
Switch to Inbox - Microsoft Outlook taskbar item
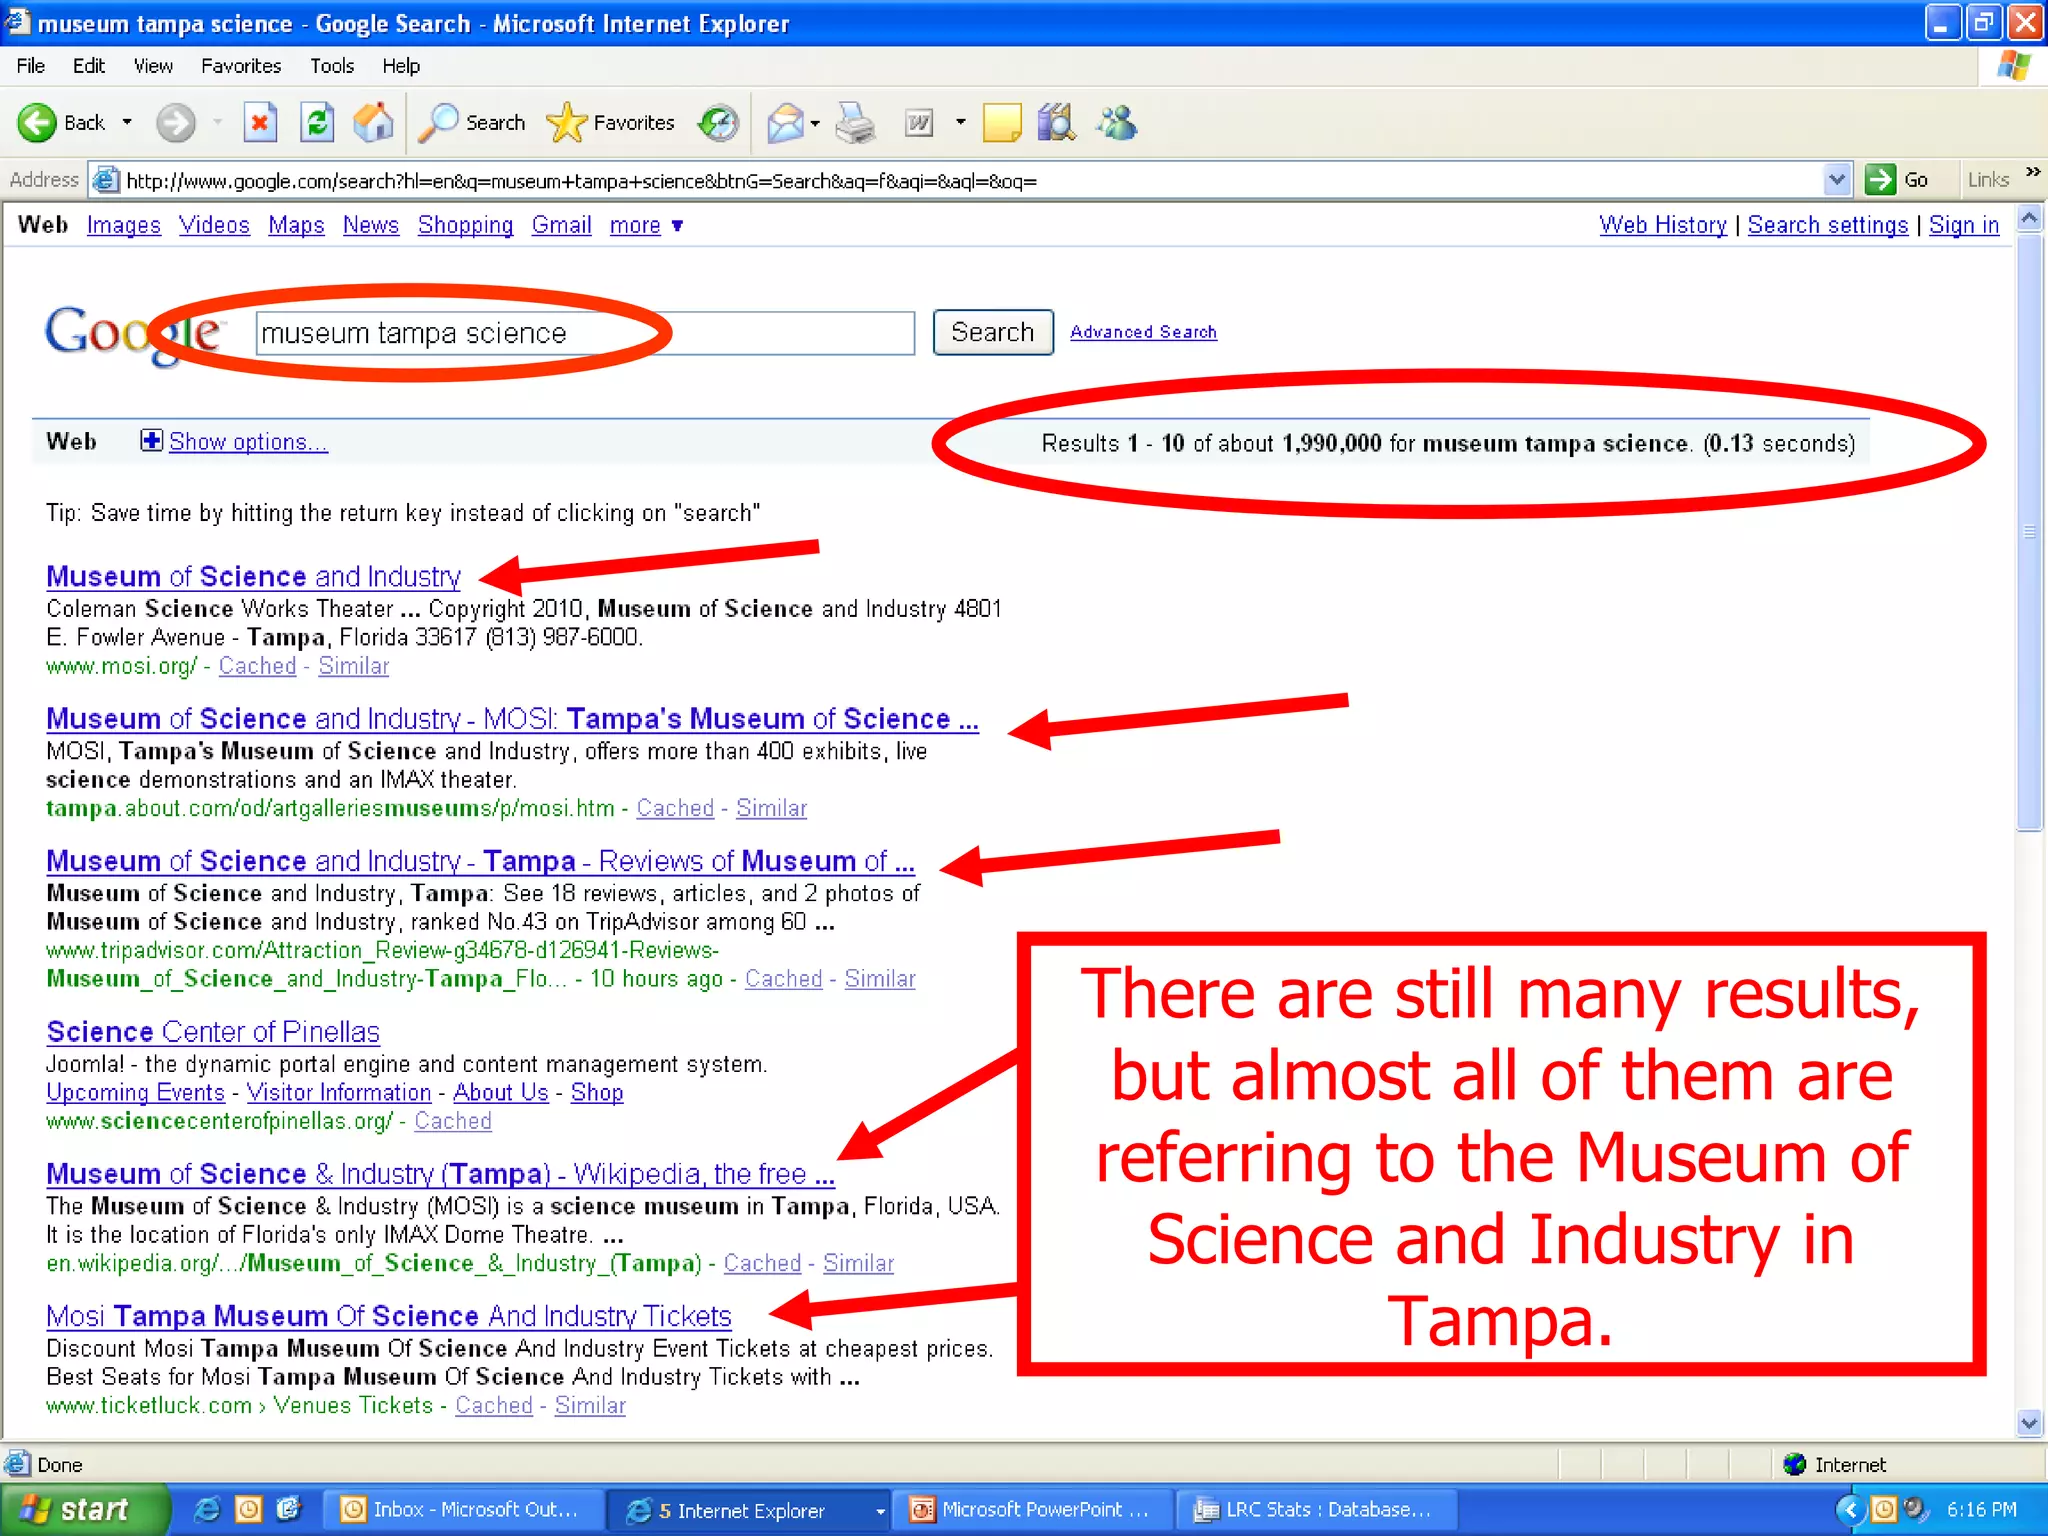[462, 1510]
